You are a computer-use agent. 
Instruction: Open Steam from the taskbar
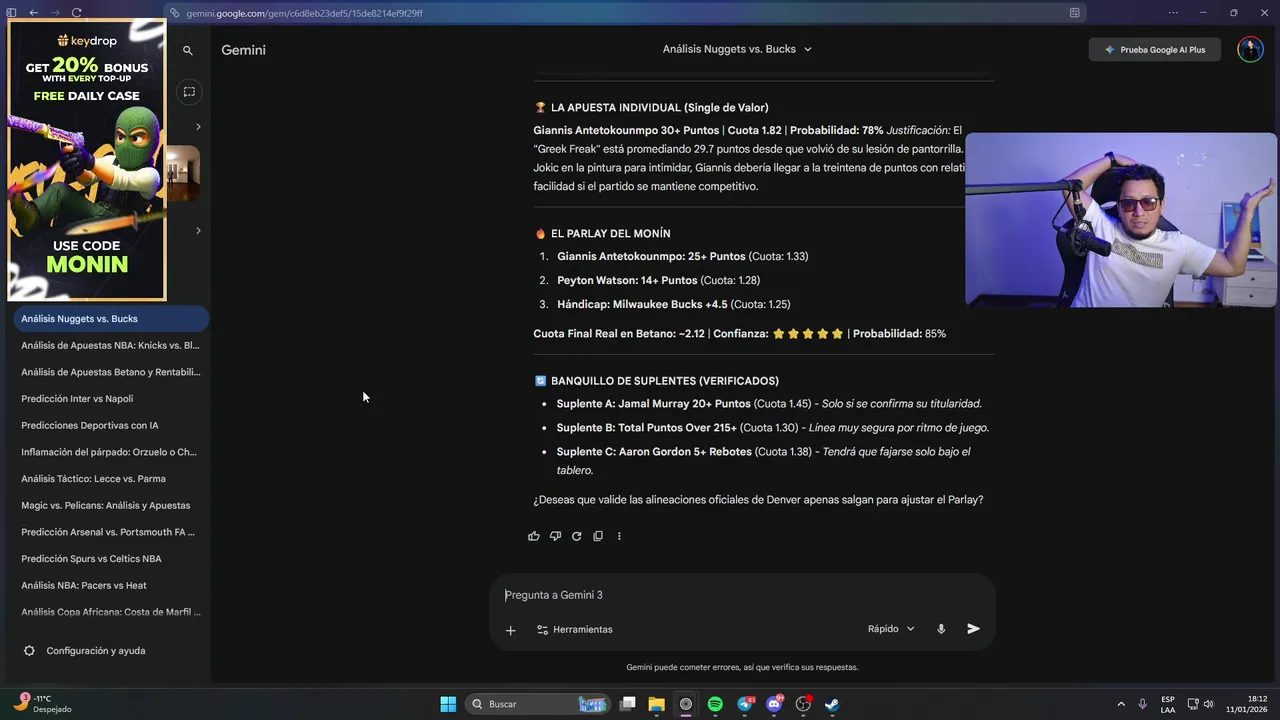click(x=832, y=704)
